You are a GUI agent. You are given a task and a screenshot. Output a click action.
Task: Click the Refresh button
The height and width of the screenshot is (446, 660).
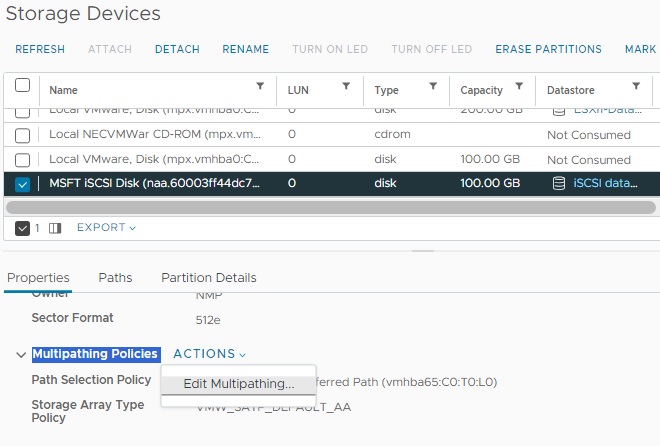(x=40, y=49)
